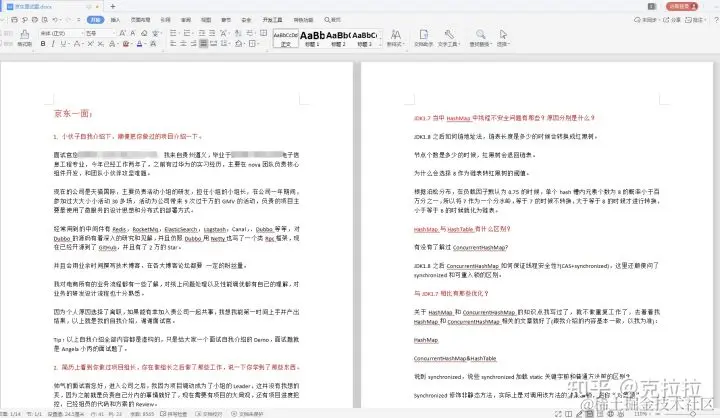The width and height of the screenshot is (720, 418).
Task: Click the justify alignment button
Action: pos(203,44)
